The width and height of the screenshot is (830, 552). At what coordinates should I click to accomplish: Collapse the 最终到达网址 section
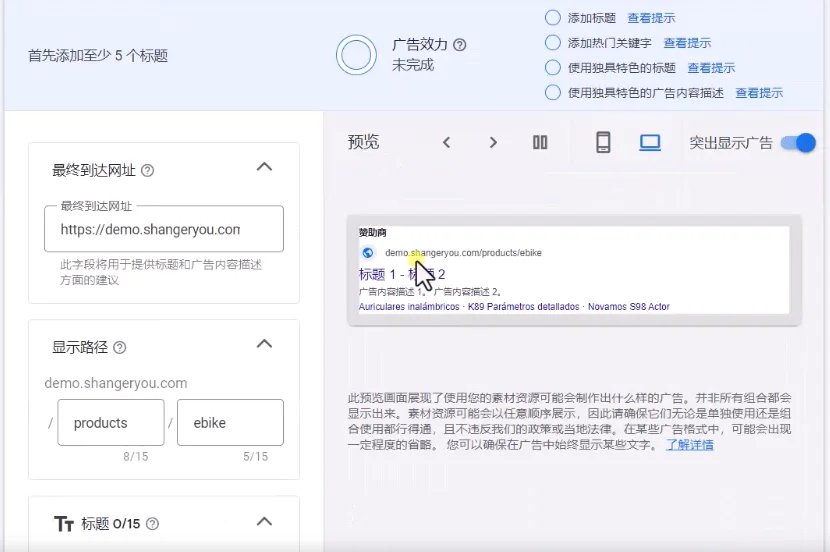coord(264,167)
